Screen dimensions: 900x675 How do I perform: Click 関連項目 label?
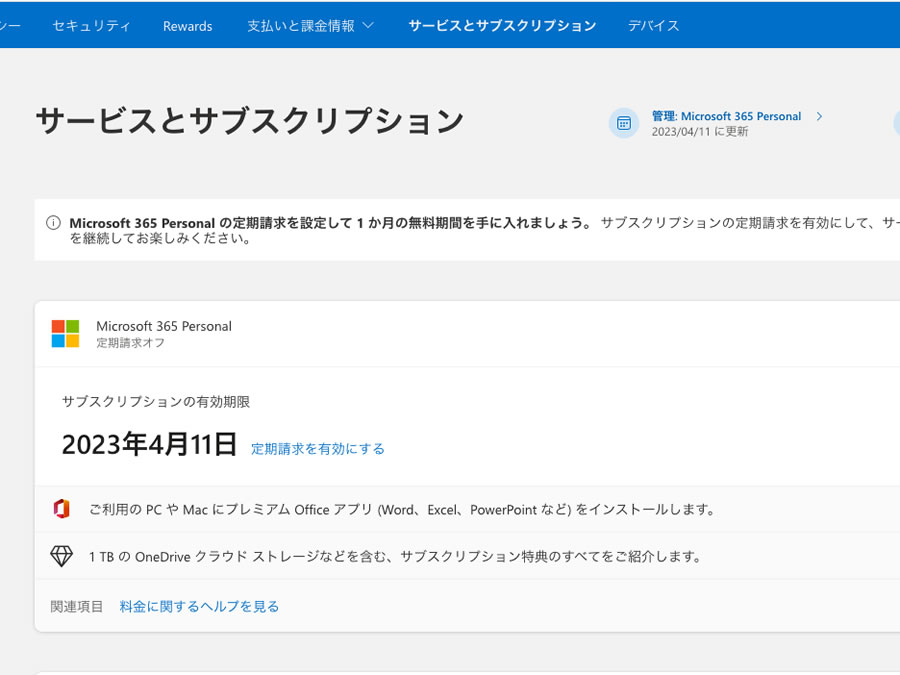(x=77, y=606)
